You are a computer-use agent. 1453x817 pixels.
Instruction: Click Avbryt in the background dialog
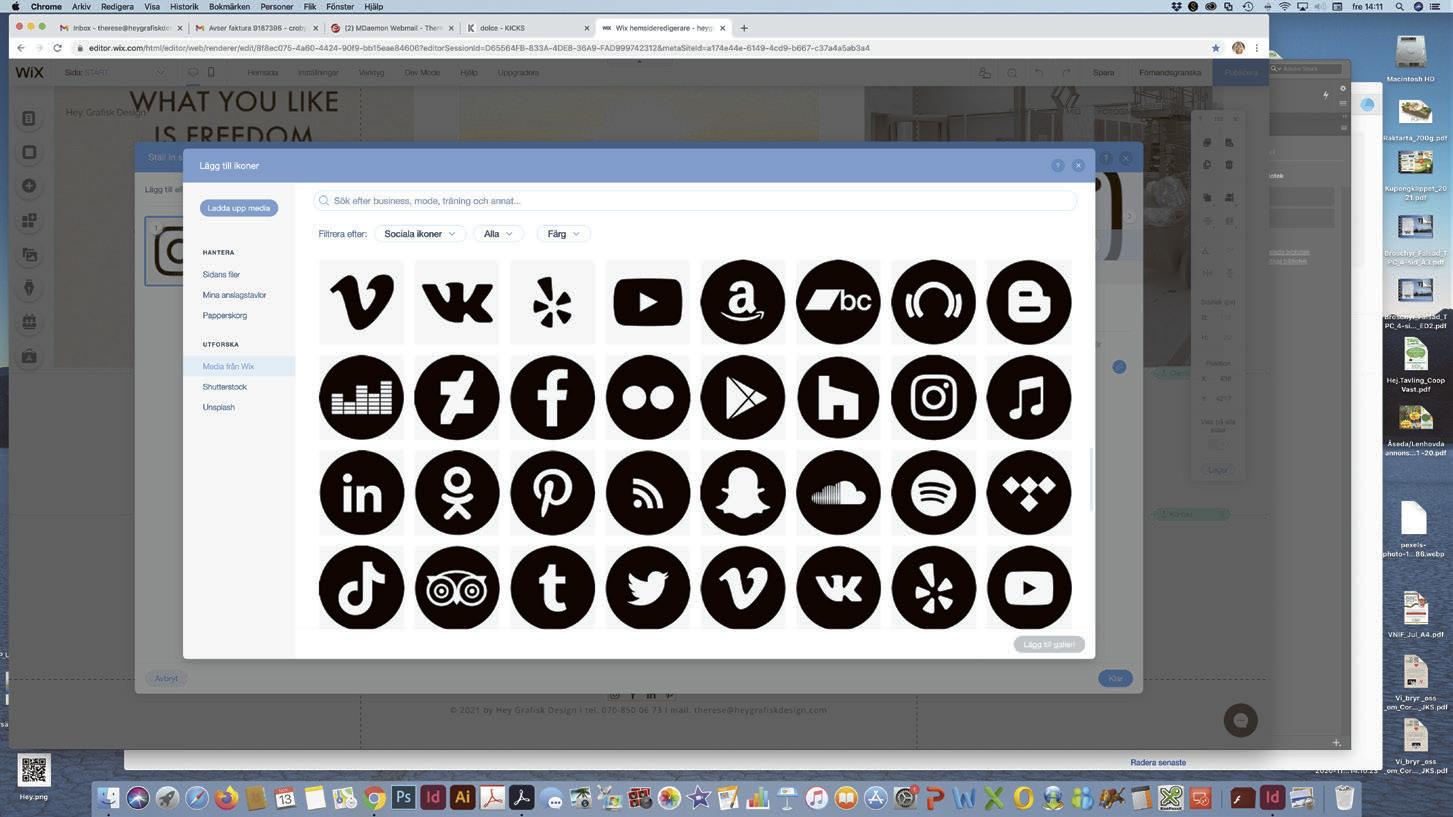(x=166, y=679)
